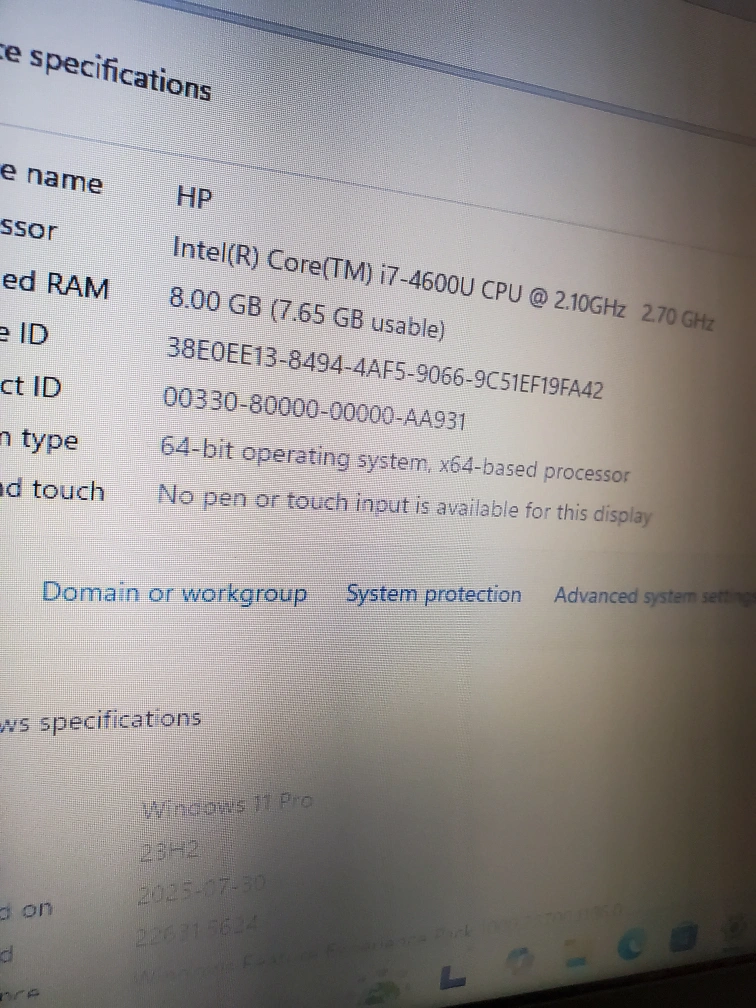Click the "RAM" row label

click(76, 285)
